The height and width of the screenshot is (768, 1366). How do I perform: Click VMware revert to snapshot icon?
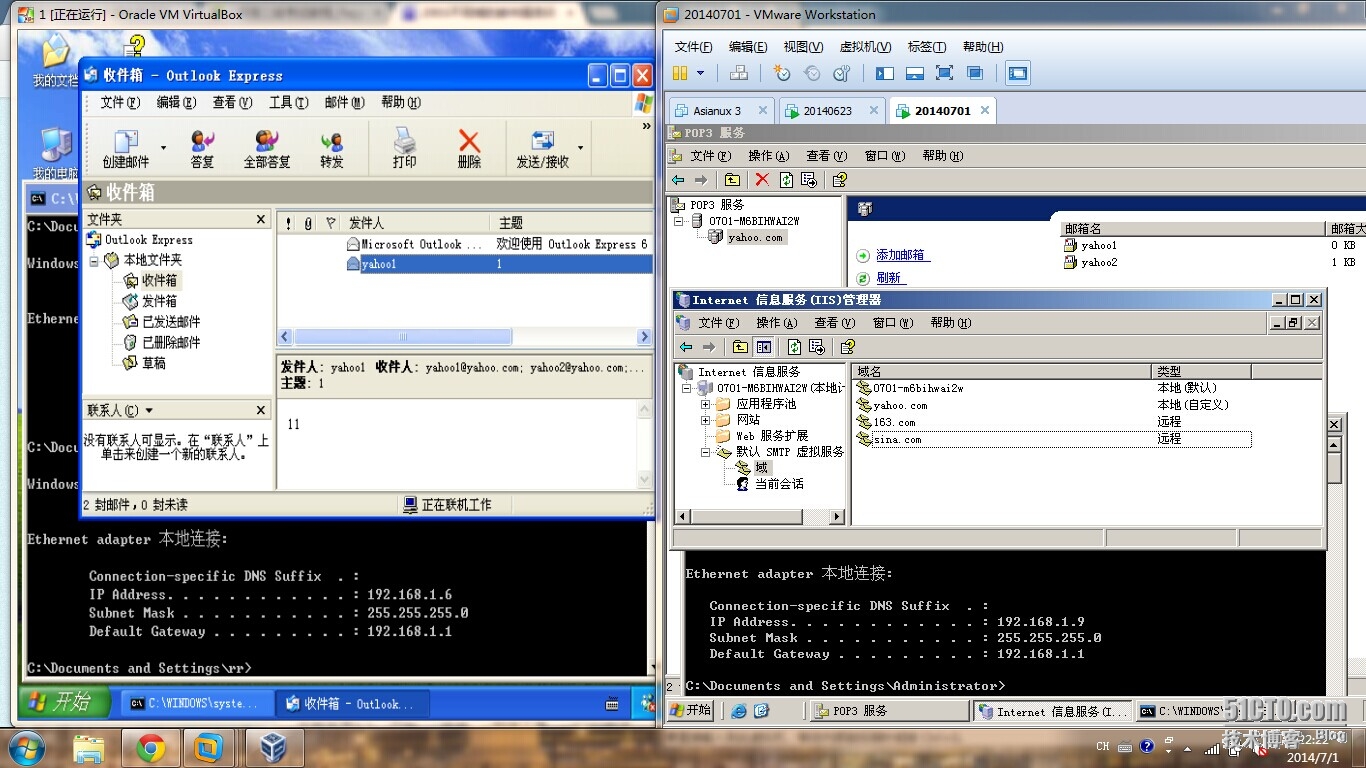click(x=812, y=73)
